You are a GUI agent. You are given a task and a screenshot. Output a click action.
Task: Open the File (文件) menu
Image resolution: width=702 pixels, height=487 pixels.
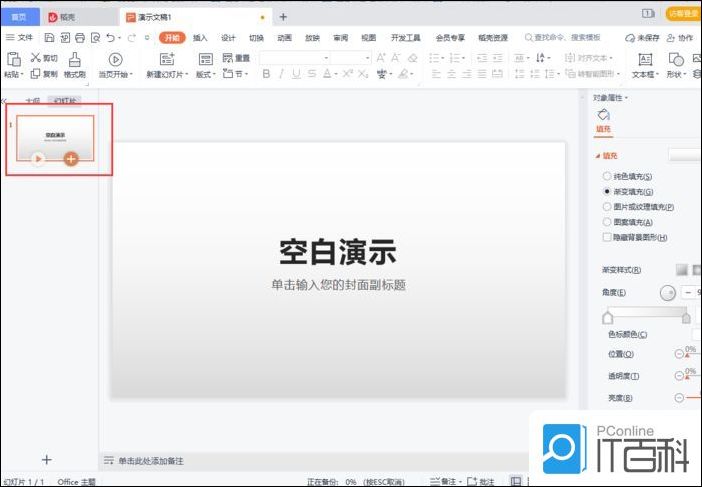point(19,37)
